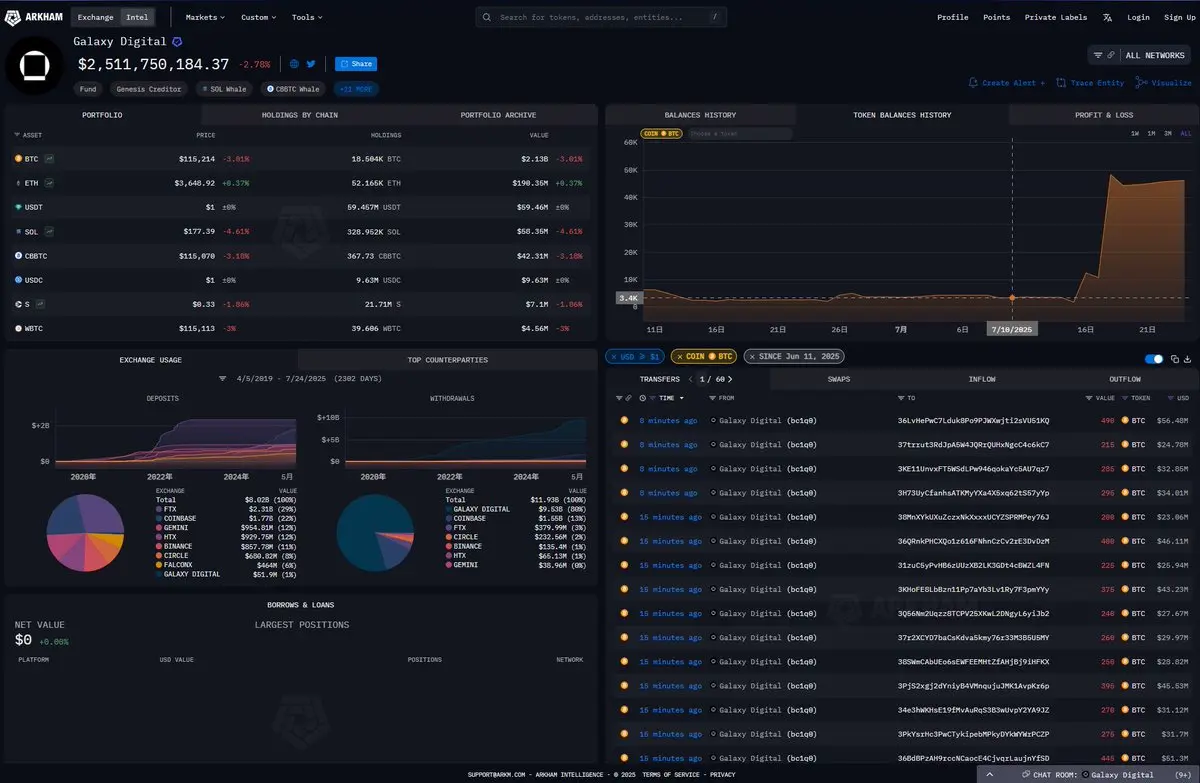Click the filter icon next to ALL NETWORKS
Screen dimensions: 1200x783
coord(1098,55)
